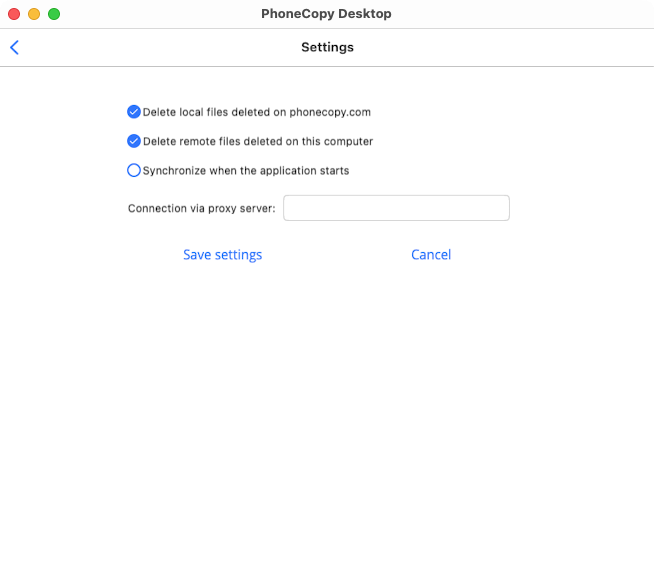
Task: Enable 'Synchronize when the application starts' checkbox
Action: tap(134, 170)
